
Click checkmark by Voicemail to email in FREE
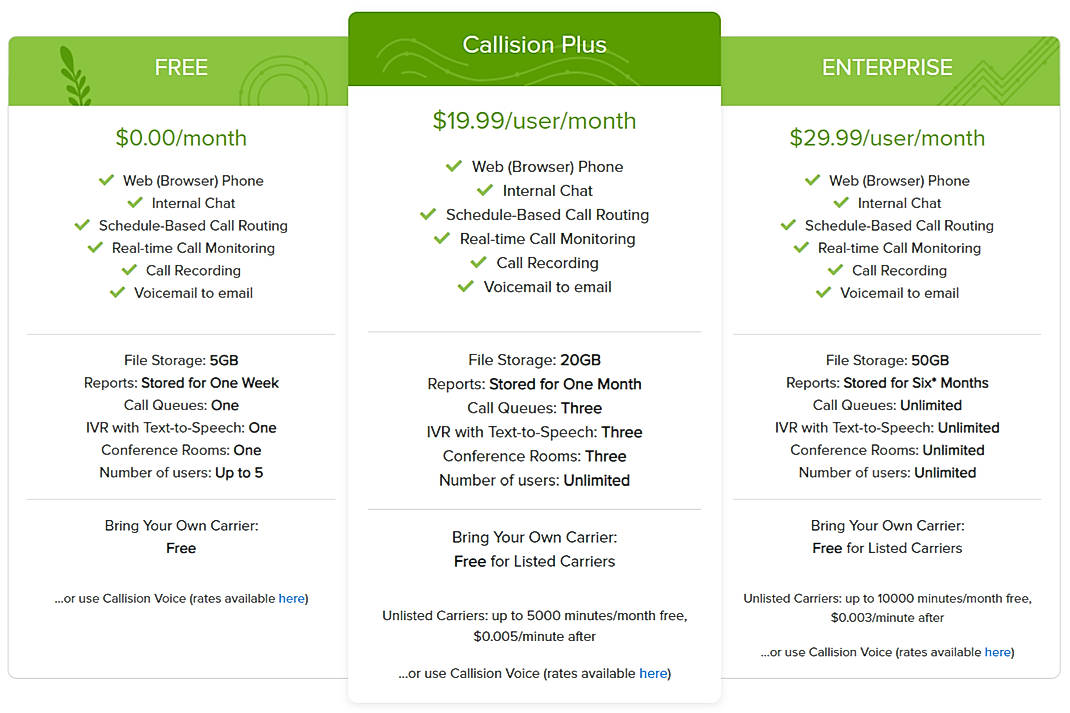pos(117,292)
